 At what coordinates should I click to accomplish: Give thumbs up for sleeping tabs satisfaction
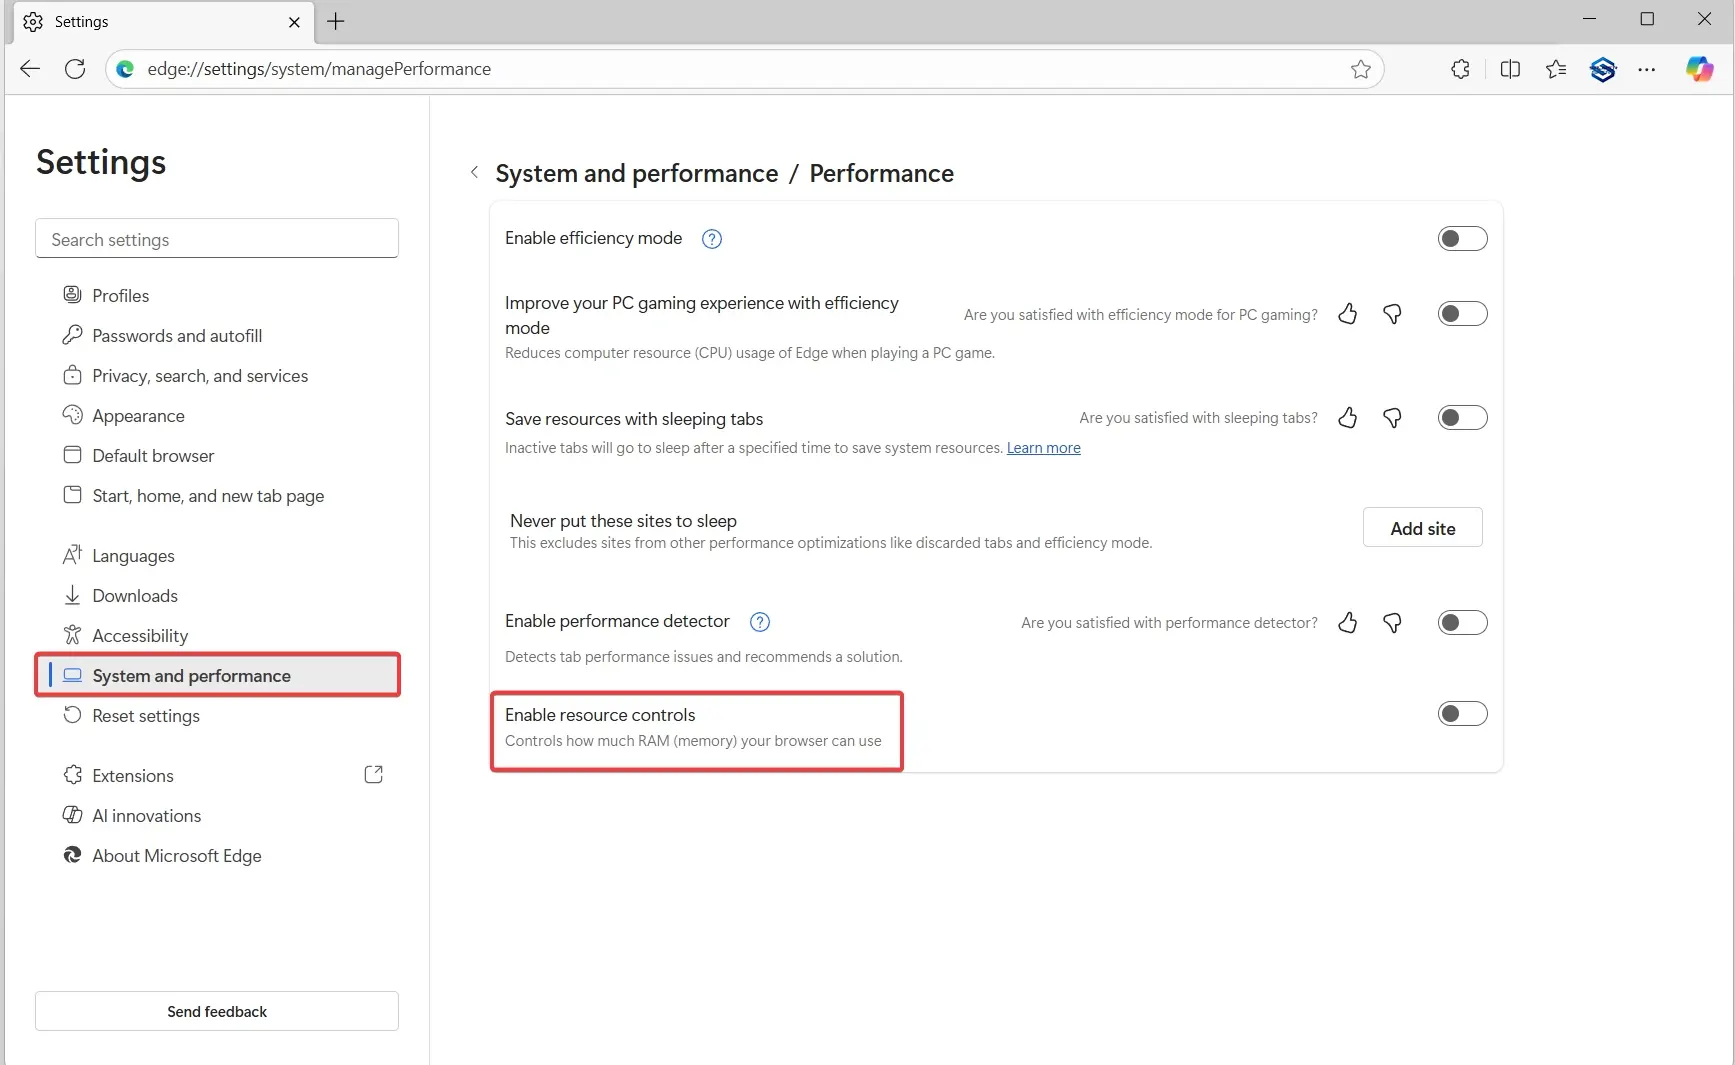click(x=1347, y=418)
